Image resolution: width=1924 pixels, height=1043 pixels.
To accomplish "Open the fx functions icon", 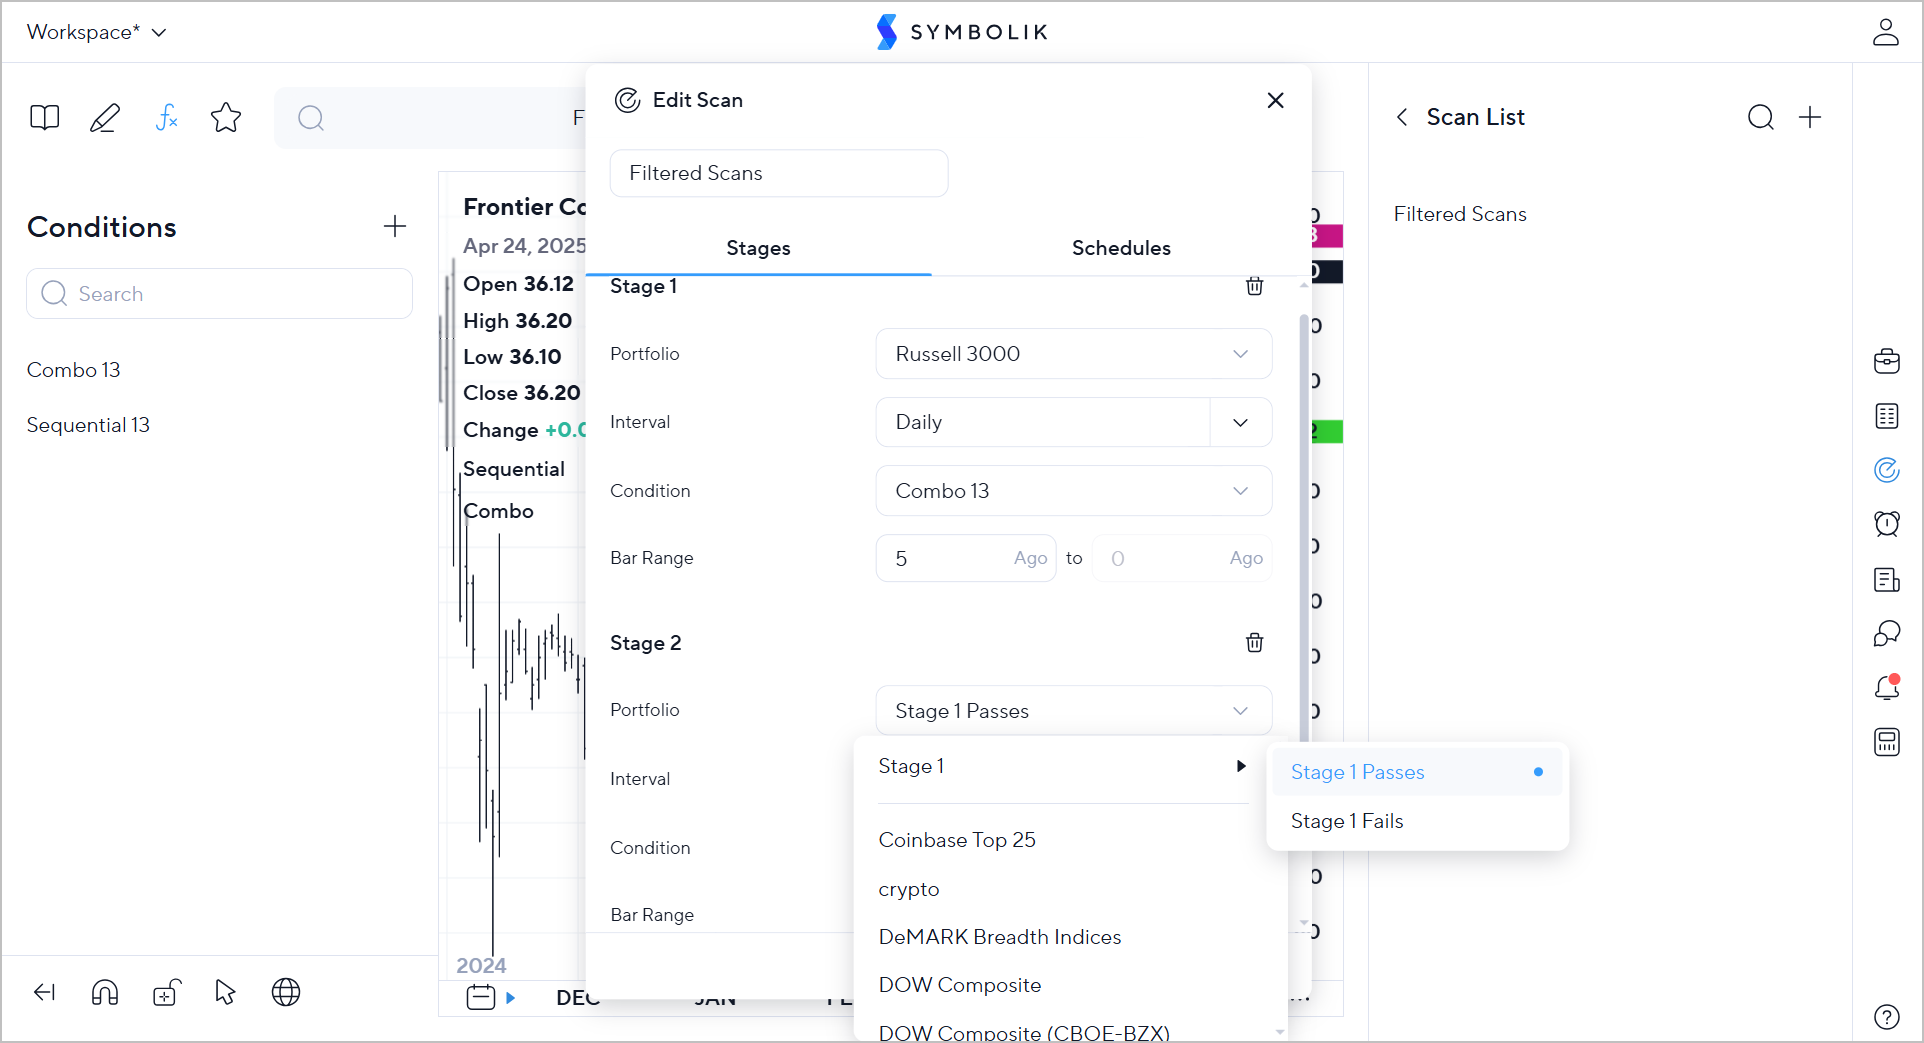I will (x=167, y=118).
